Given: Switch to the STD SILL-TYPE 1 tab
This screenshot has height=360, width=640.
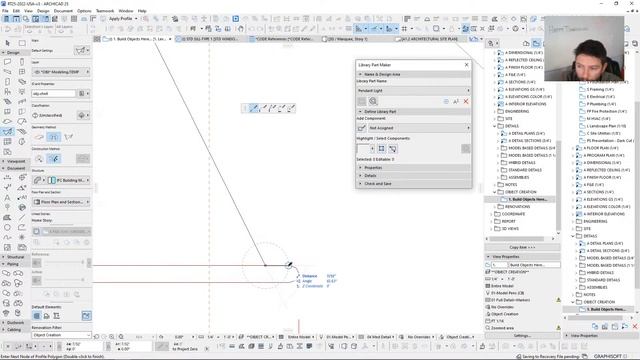Looking at the screenshot, I should 211,39.
